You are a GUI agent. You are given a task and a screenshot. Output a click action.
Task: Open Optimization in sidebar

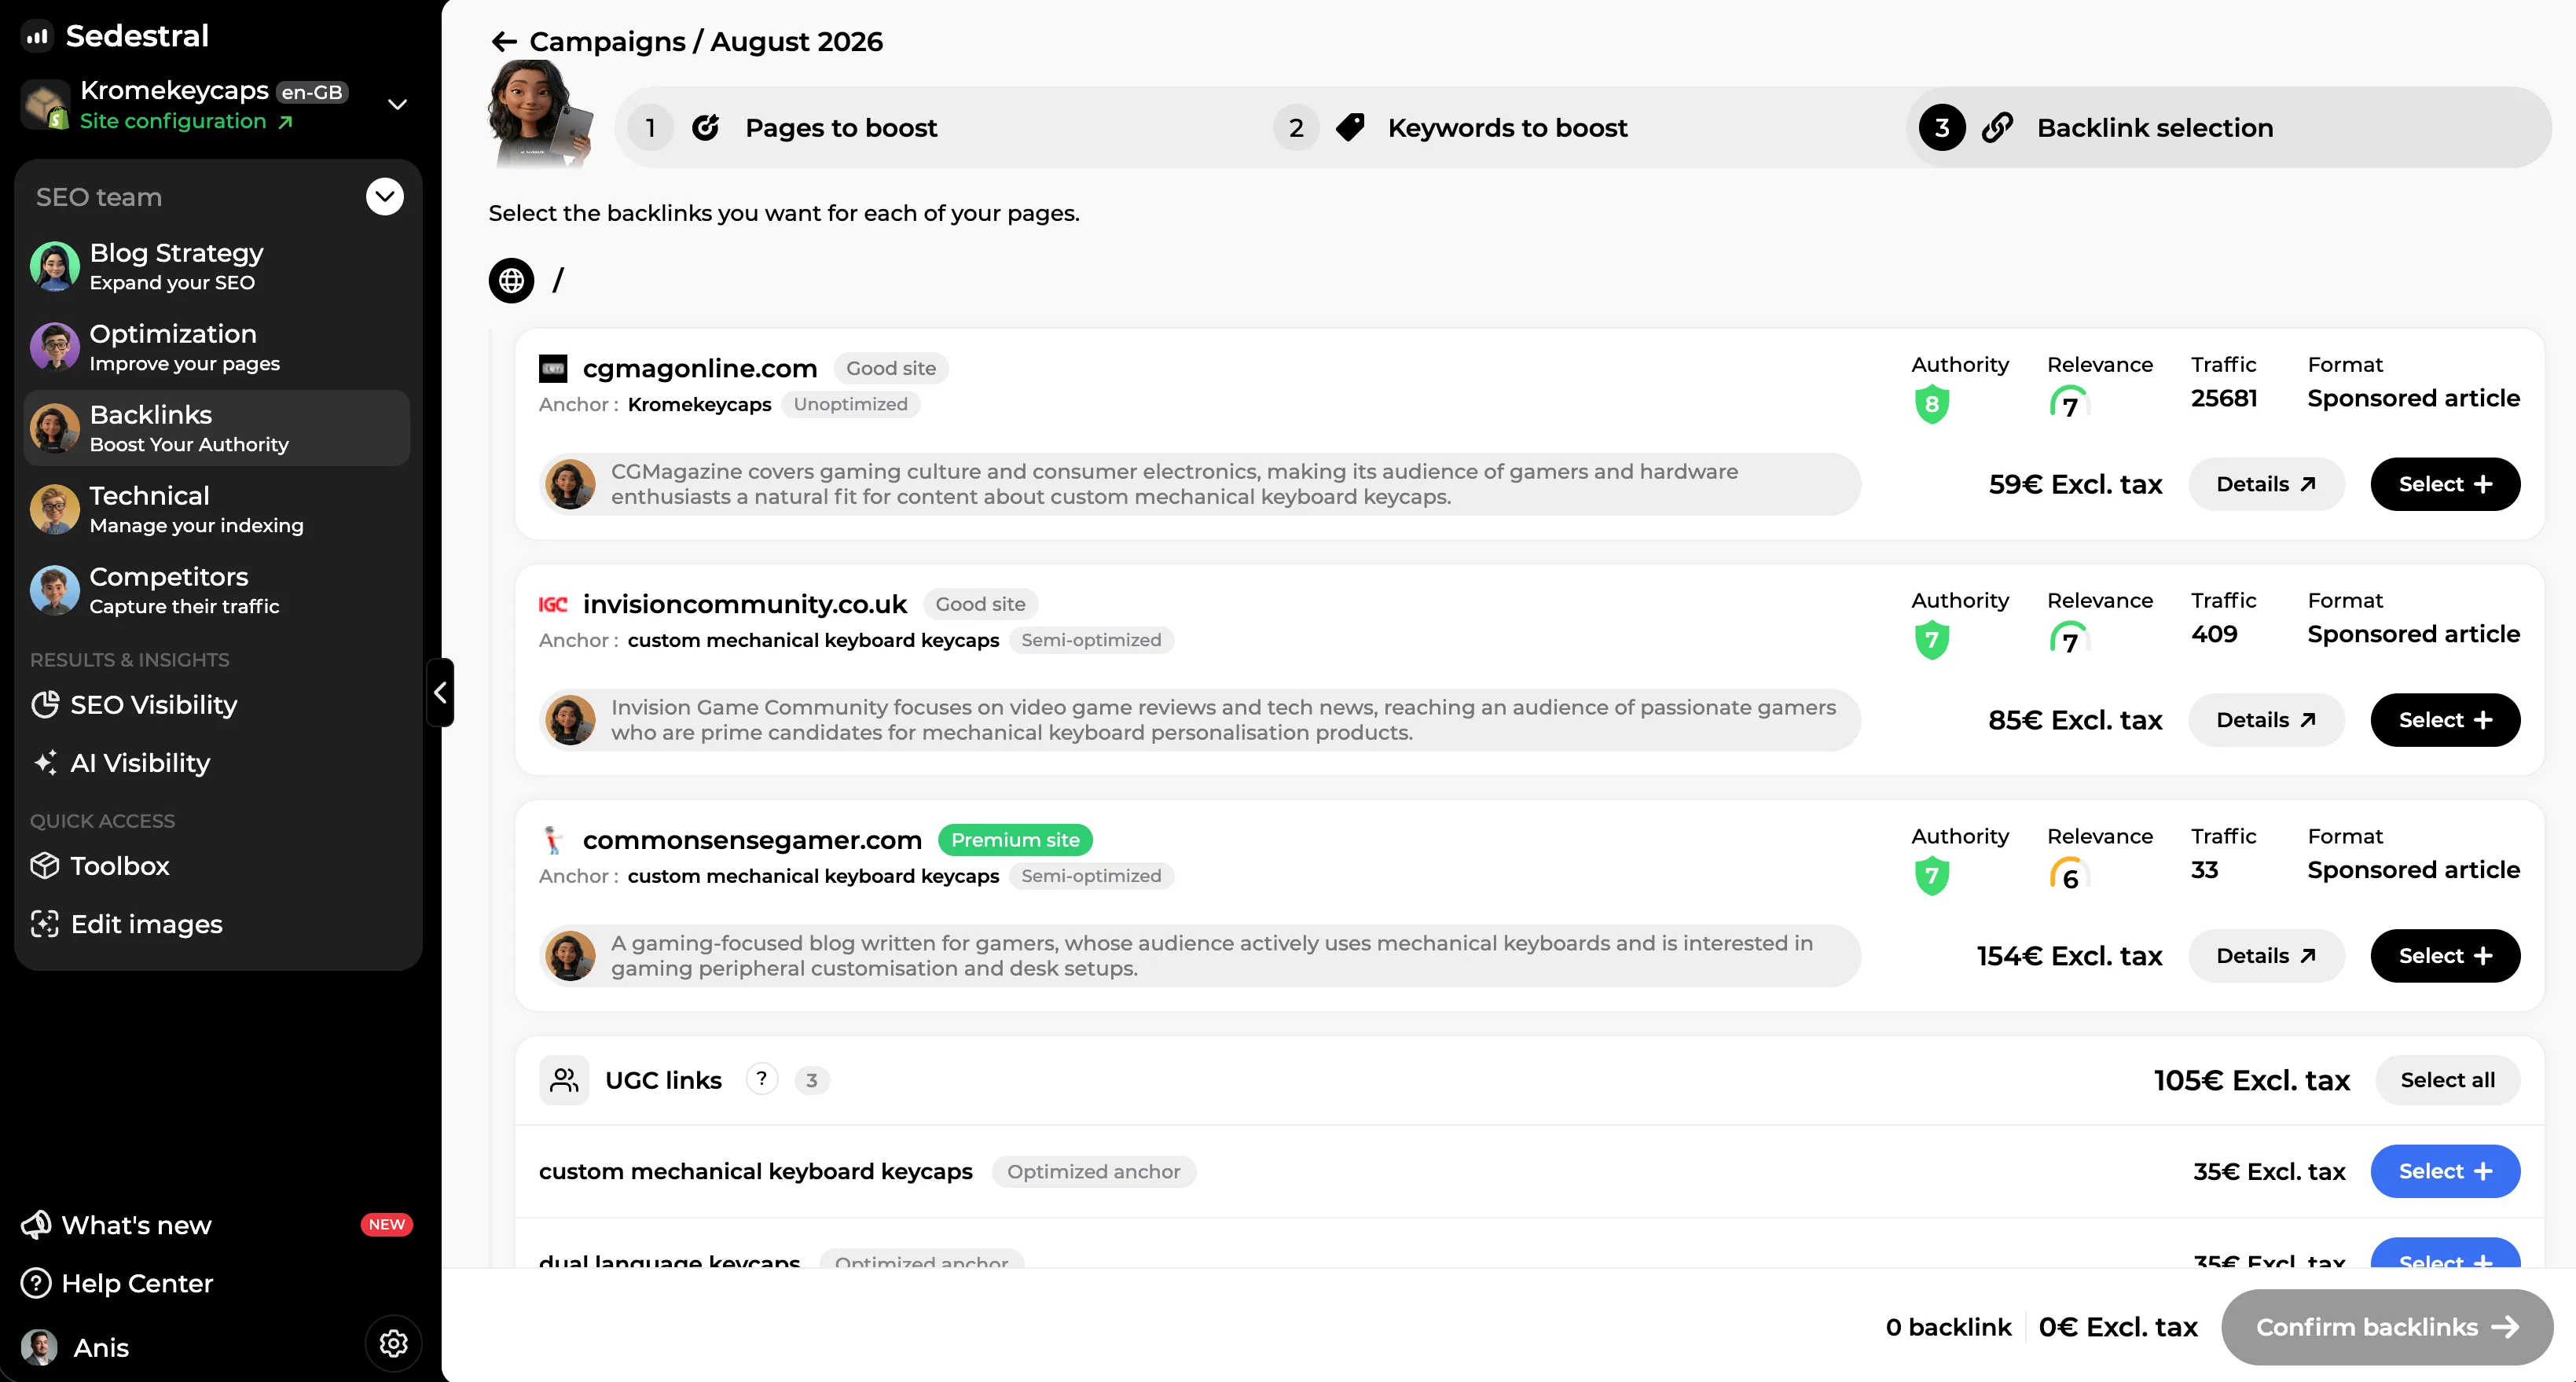[x=216, y=347]
